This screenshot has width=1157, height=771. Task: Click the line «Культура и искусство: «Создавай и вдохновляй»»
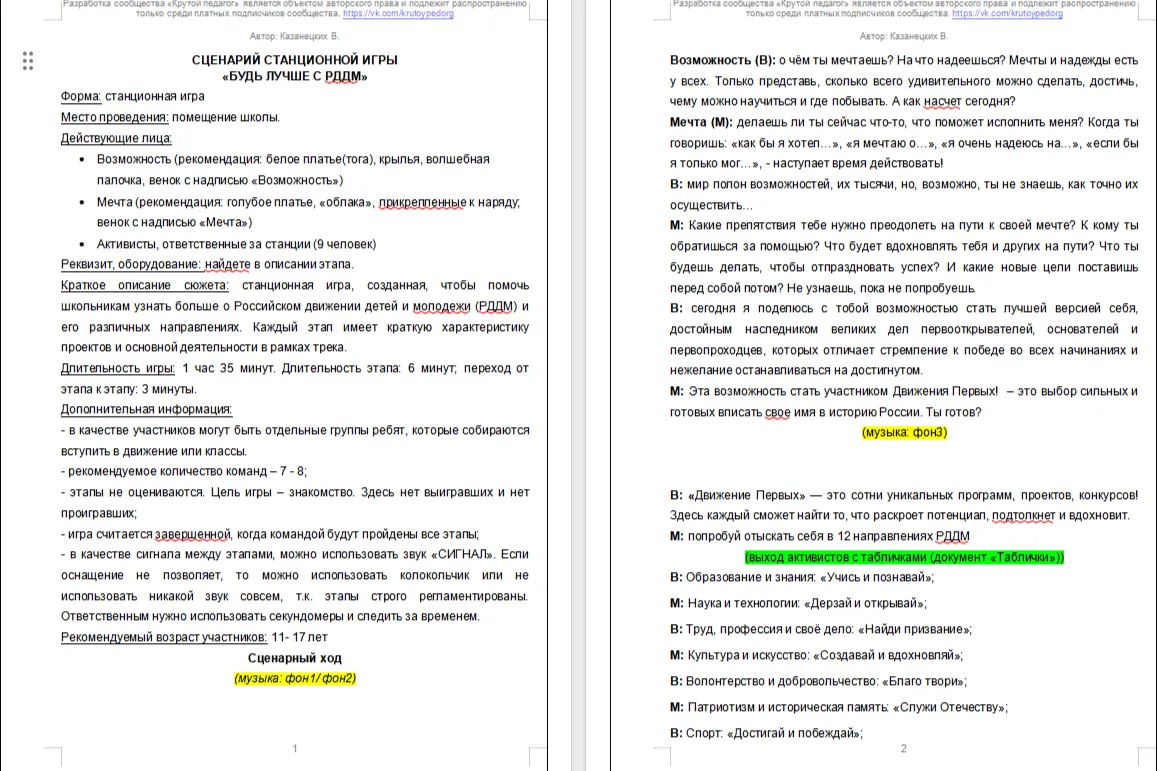pyautogui.click(x=816, y=655)
